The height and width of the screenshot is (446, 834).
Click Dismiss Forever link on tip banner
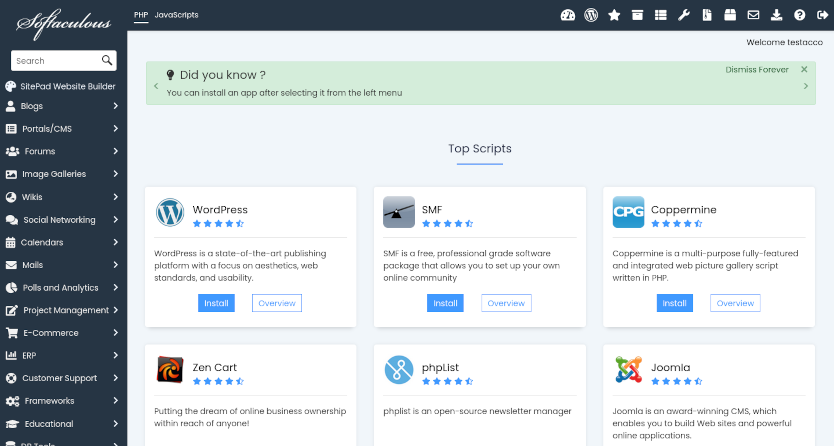[x=757, y=70]
